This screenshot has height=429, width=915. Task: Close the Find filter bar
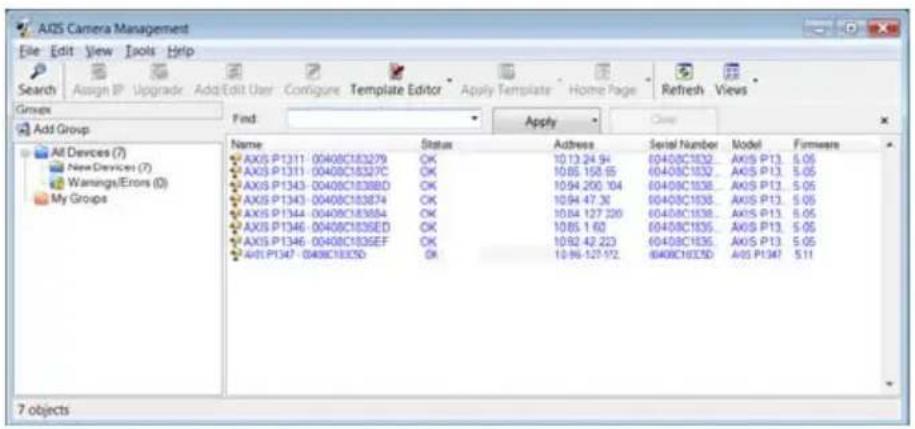(885, 120)
